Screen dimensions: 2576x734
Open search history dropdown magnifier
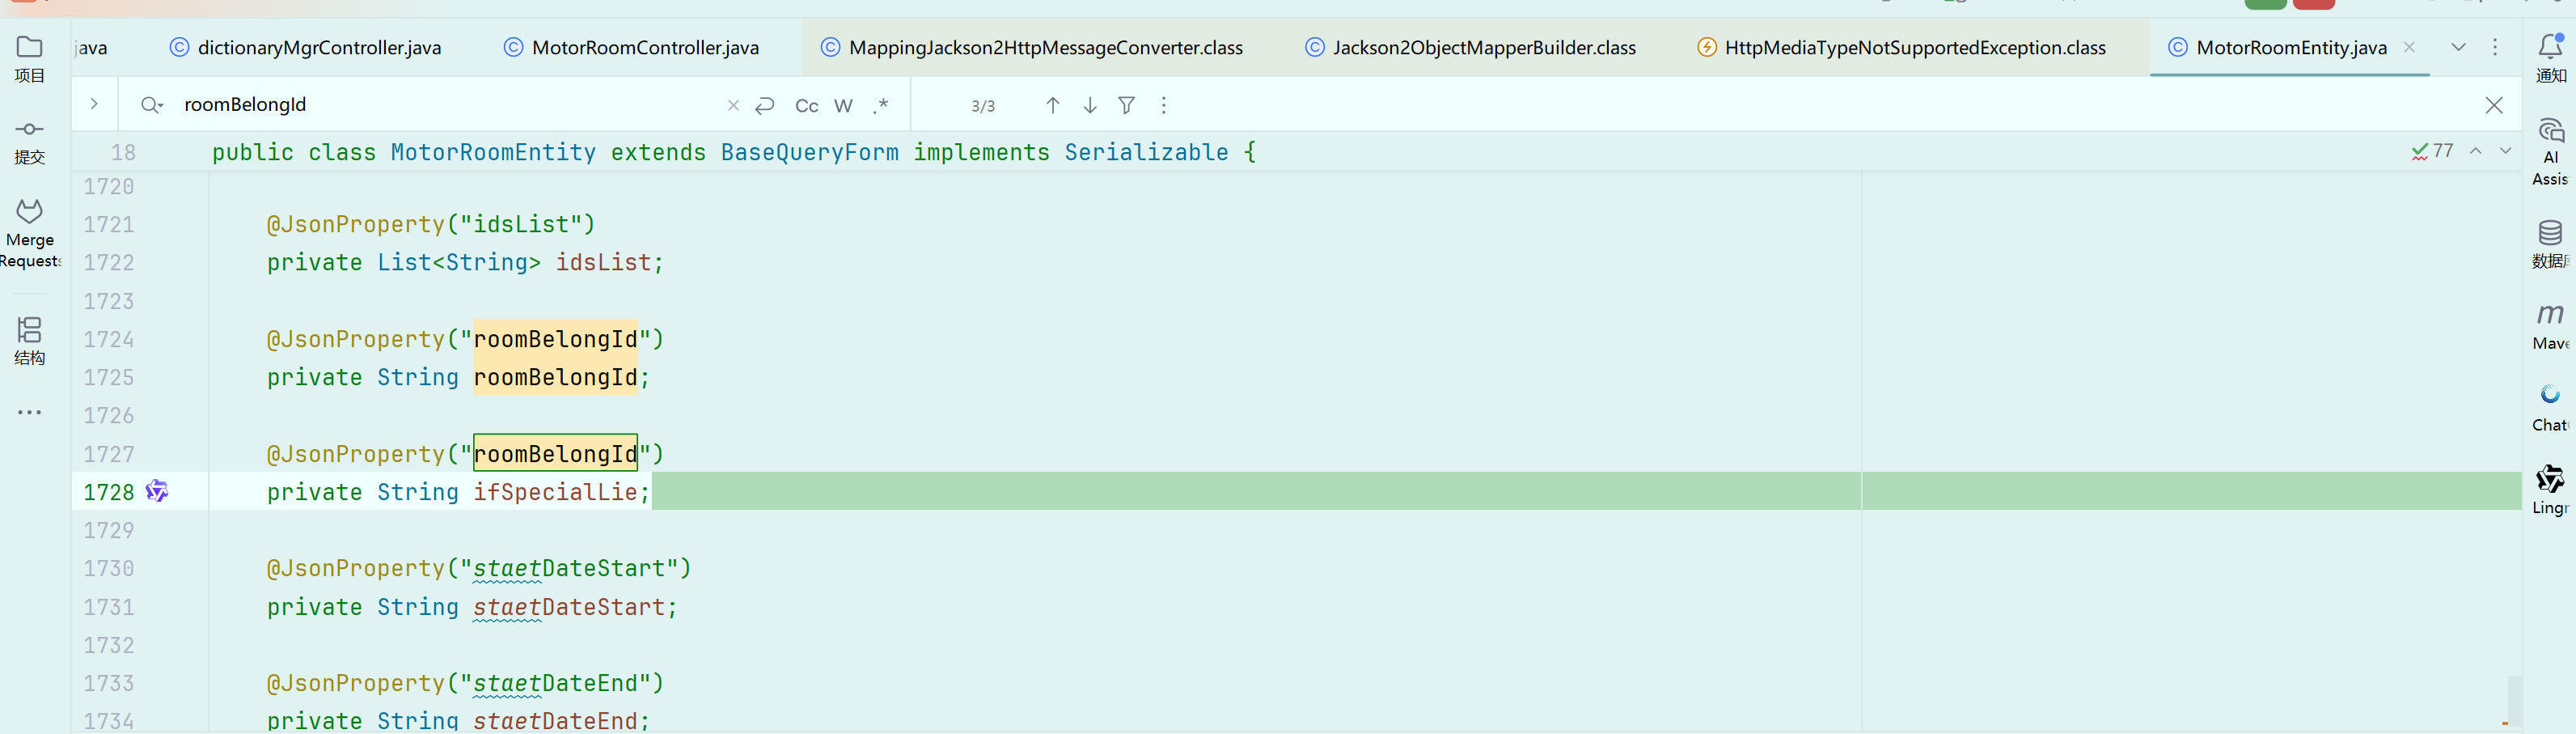pos(152,105)
